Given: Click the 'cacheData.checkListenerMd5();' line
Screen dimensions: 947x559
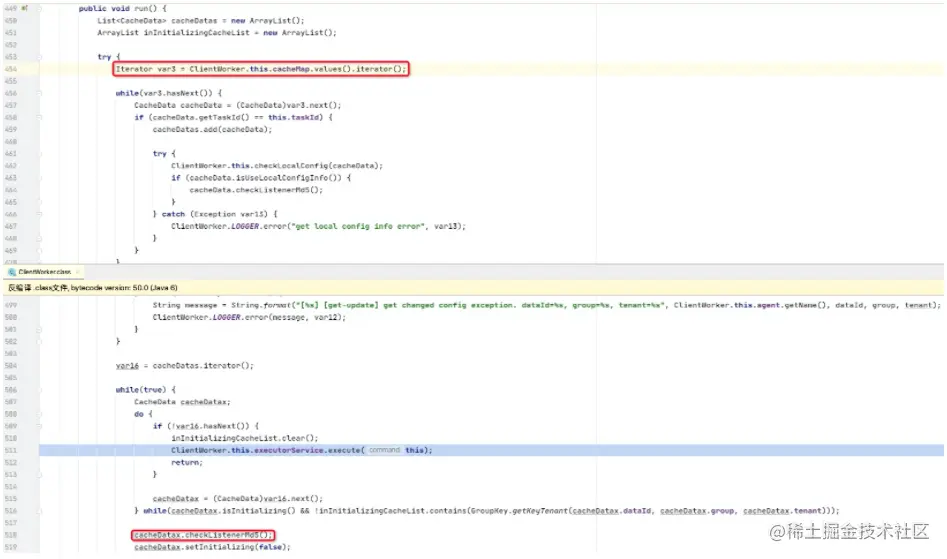Looking at the screenshot, I should [256, 190].
